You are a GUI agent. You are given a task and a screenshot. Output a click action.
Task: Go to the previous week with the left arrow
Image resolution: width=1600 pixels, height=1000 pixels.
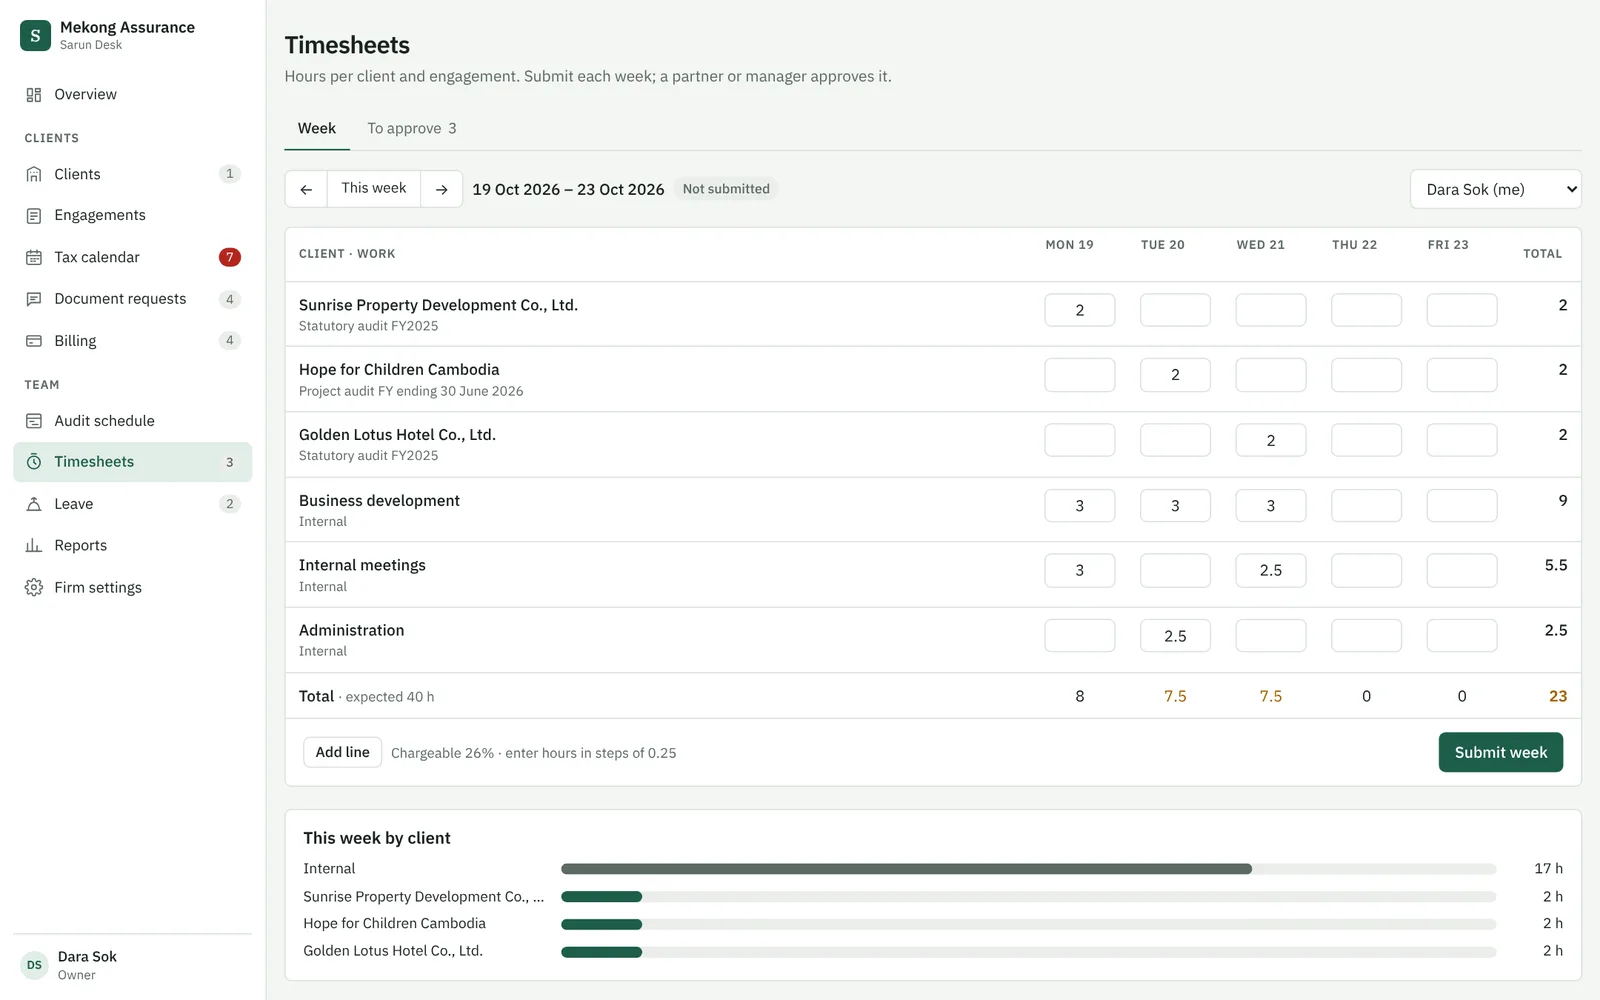pyautogui.click(x=306, y=189)
